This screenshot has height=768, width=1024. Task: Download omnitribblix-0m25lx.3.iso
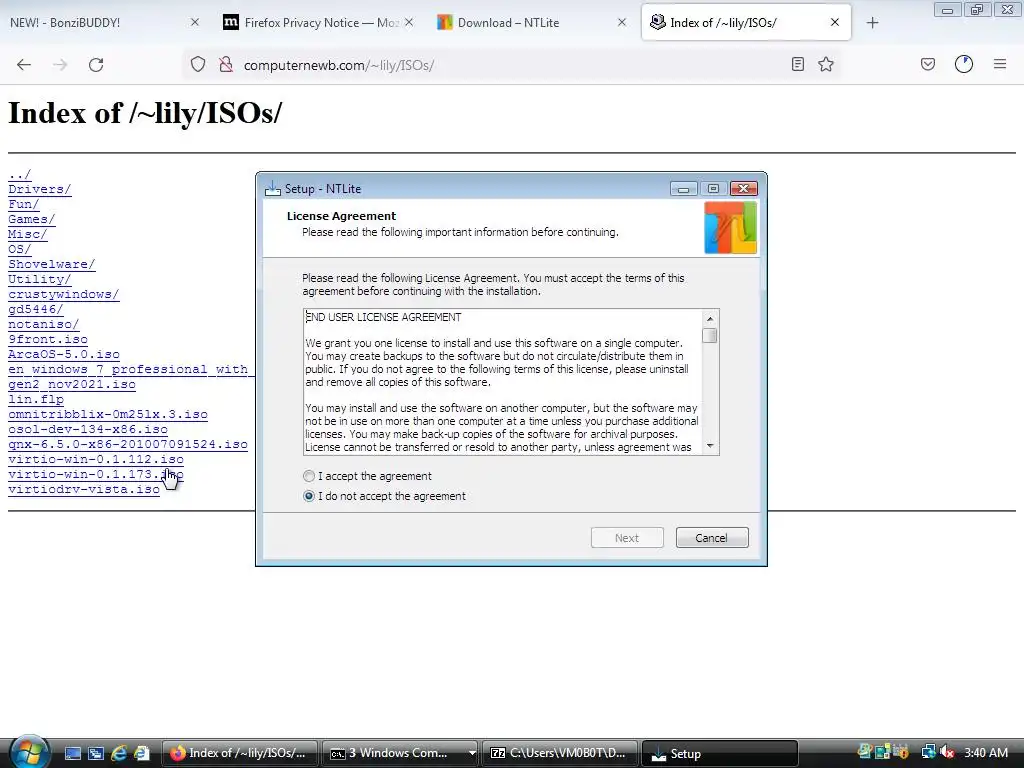click(x=108, y=415)
